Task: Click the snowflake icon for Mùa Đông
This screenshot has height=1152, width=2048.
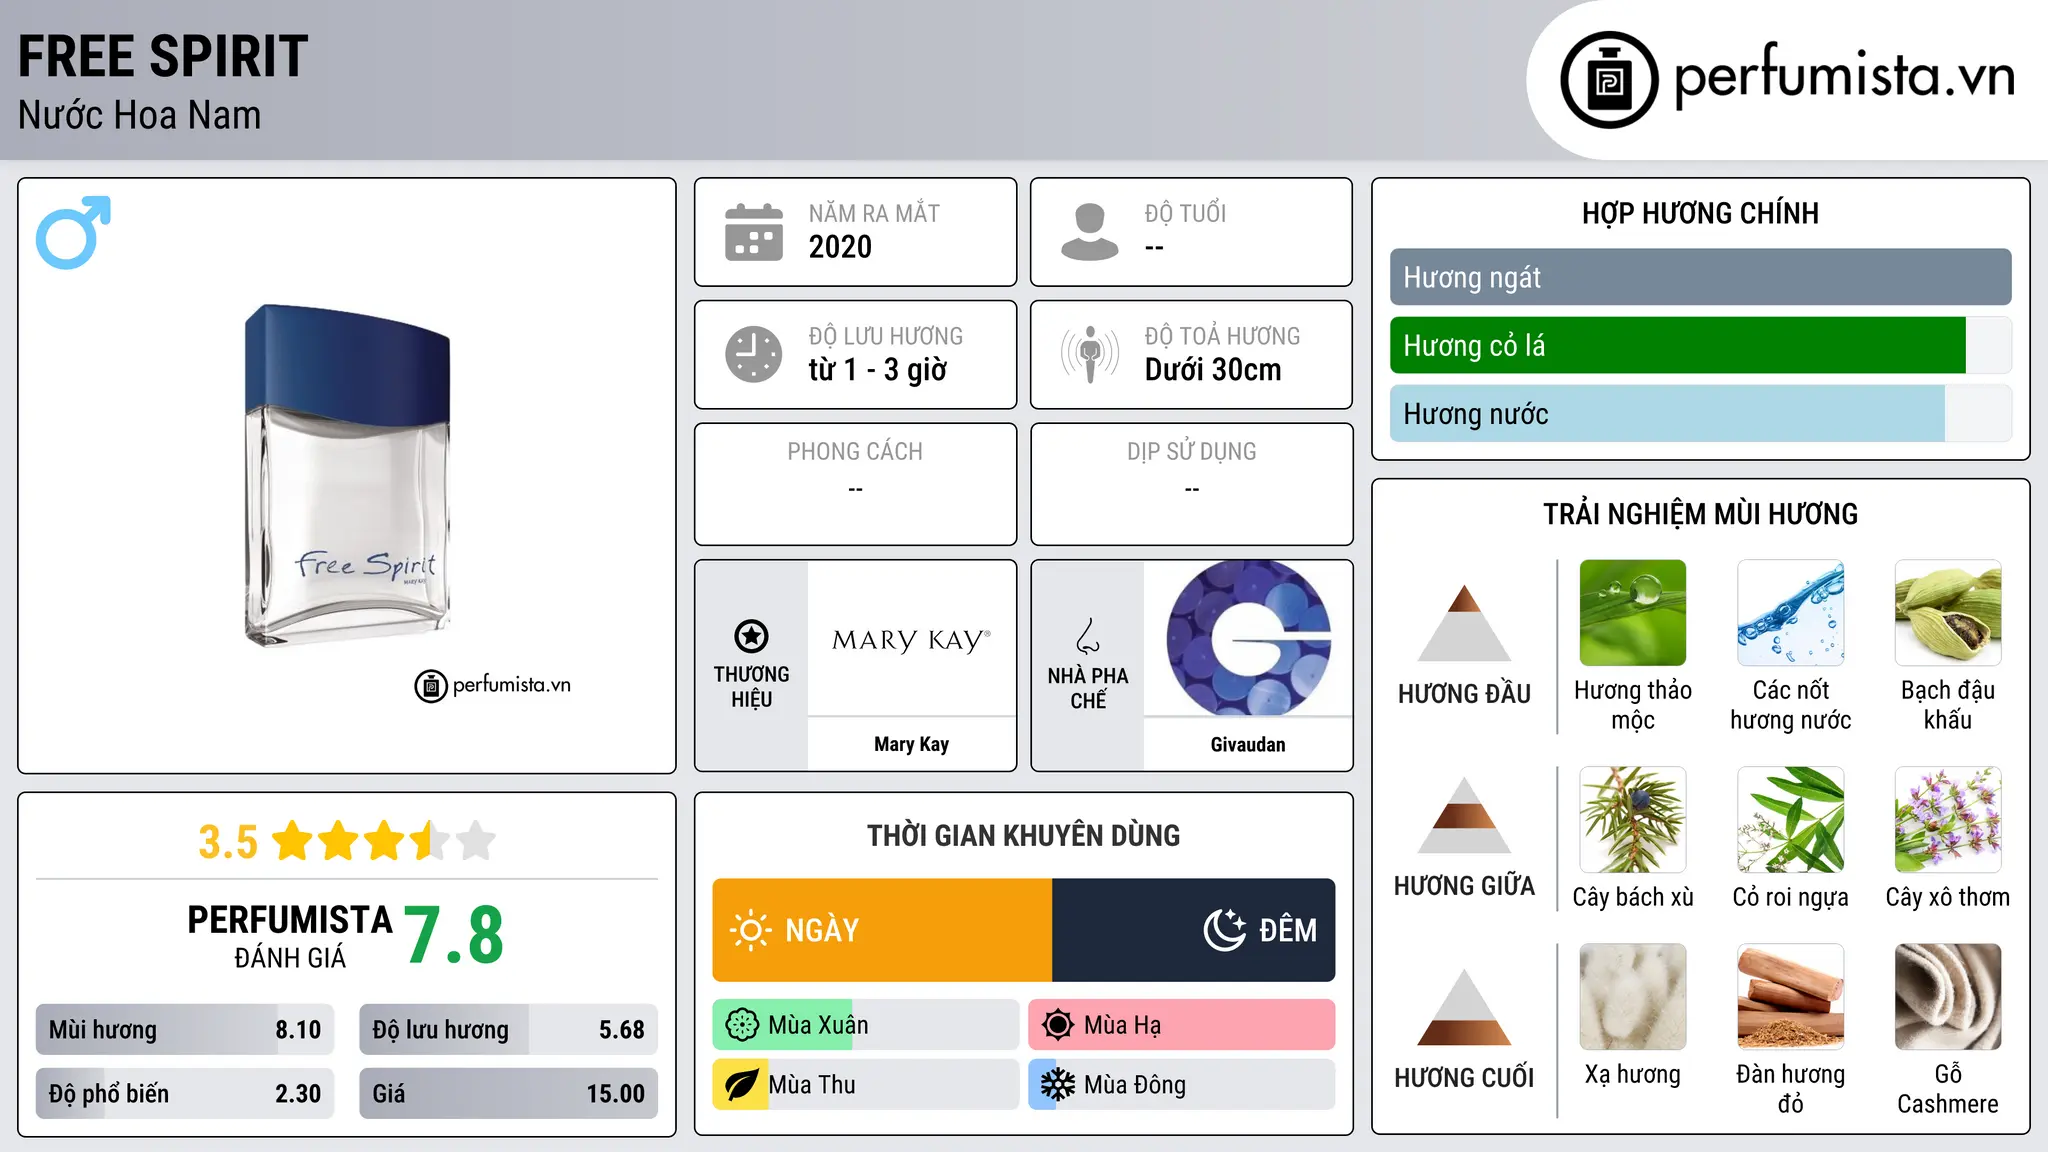Action: click(x=1057, y=1085)
